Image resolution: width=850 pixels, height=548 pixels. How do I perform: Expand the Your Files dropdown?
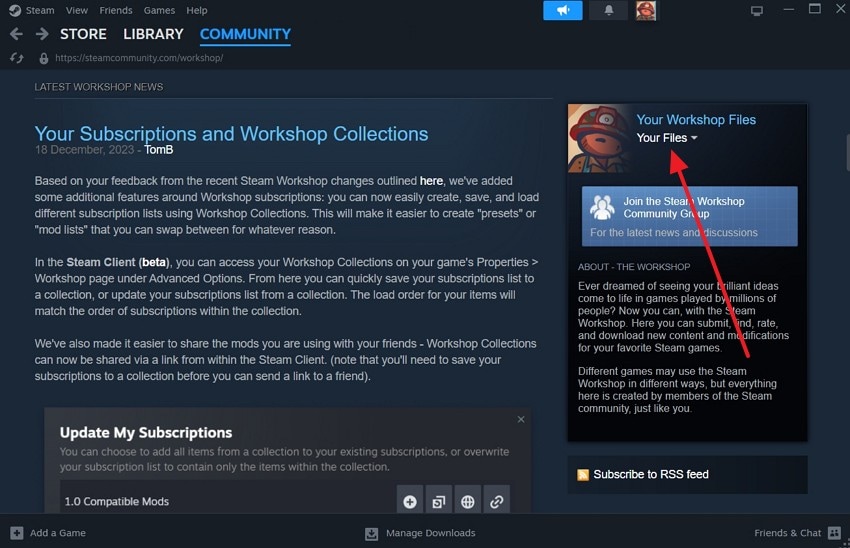click(x=667, y=138)
